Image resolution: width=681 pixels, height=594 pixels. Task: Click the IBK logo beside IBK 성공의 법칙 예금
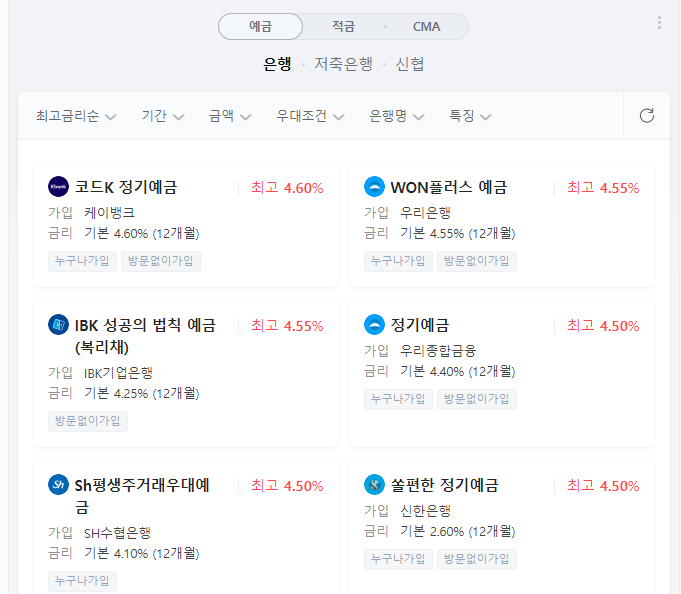click(58, 324)
